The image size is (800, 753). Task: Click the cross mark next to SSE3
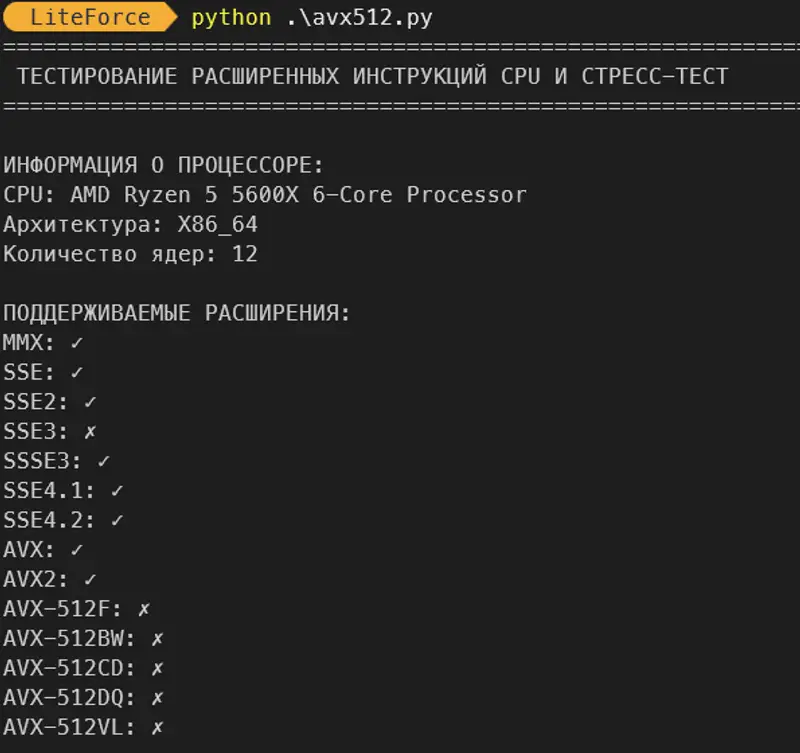(91, 432)
